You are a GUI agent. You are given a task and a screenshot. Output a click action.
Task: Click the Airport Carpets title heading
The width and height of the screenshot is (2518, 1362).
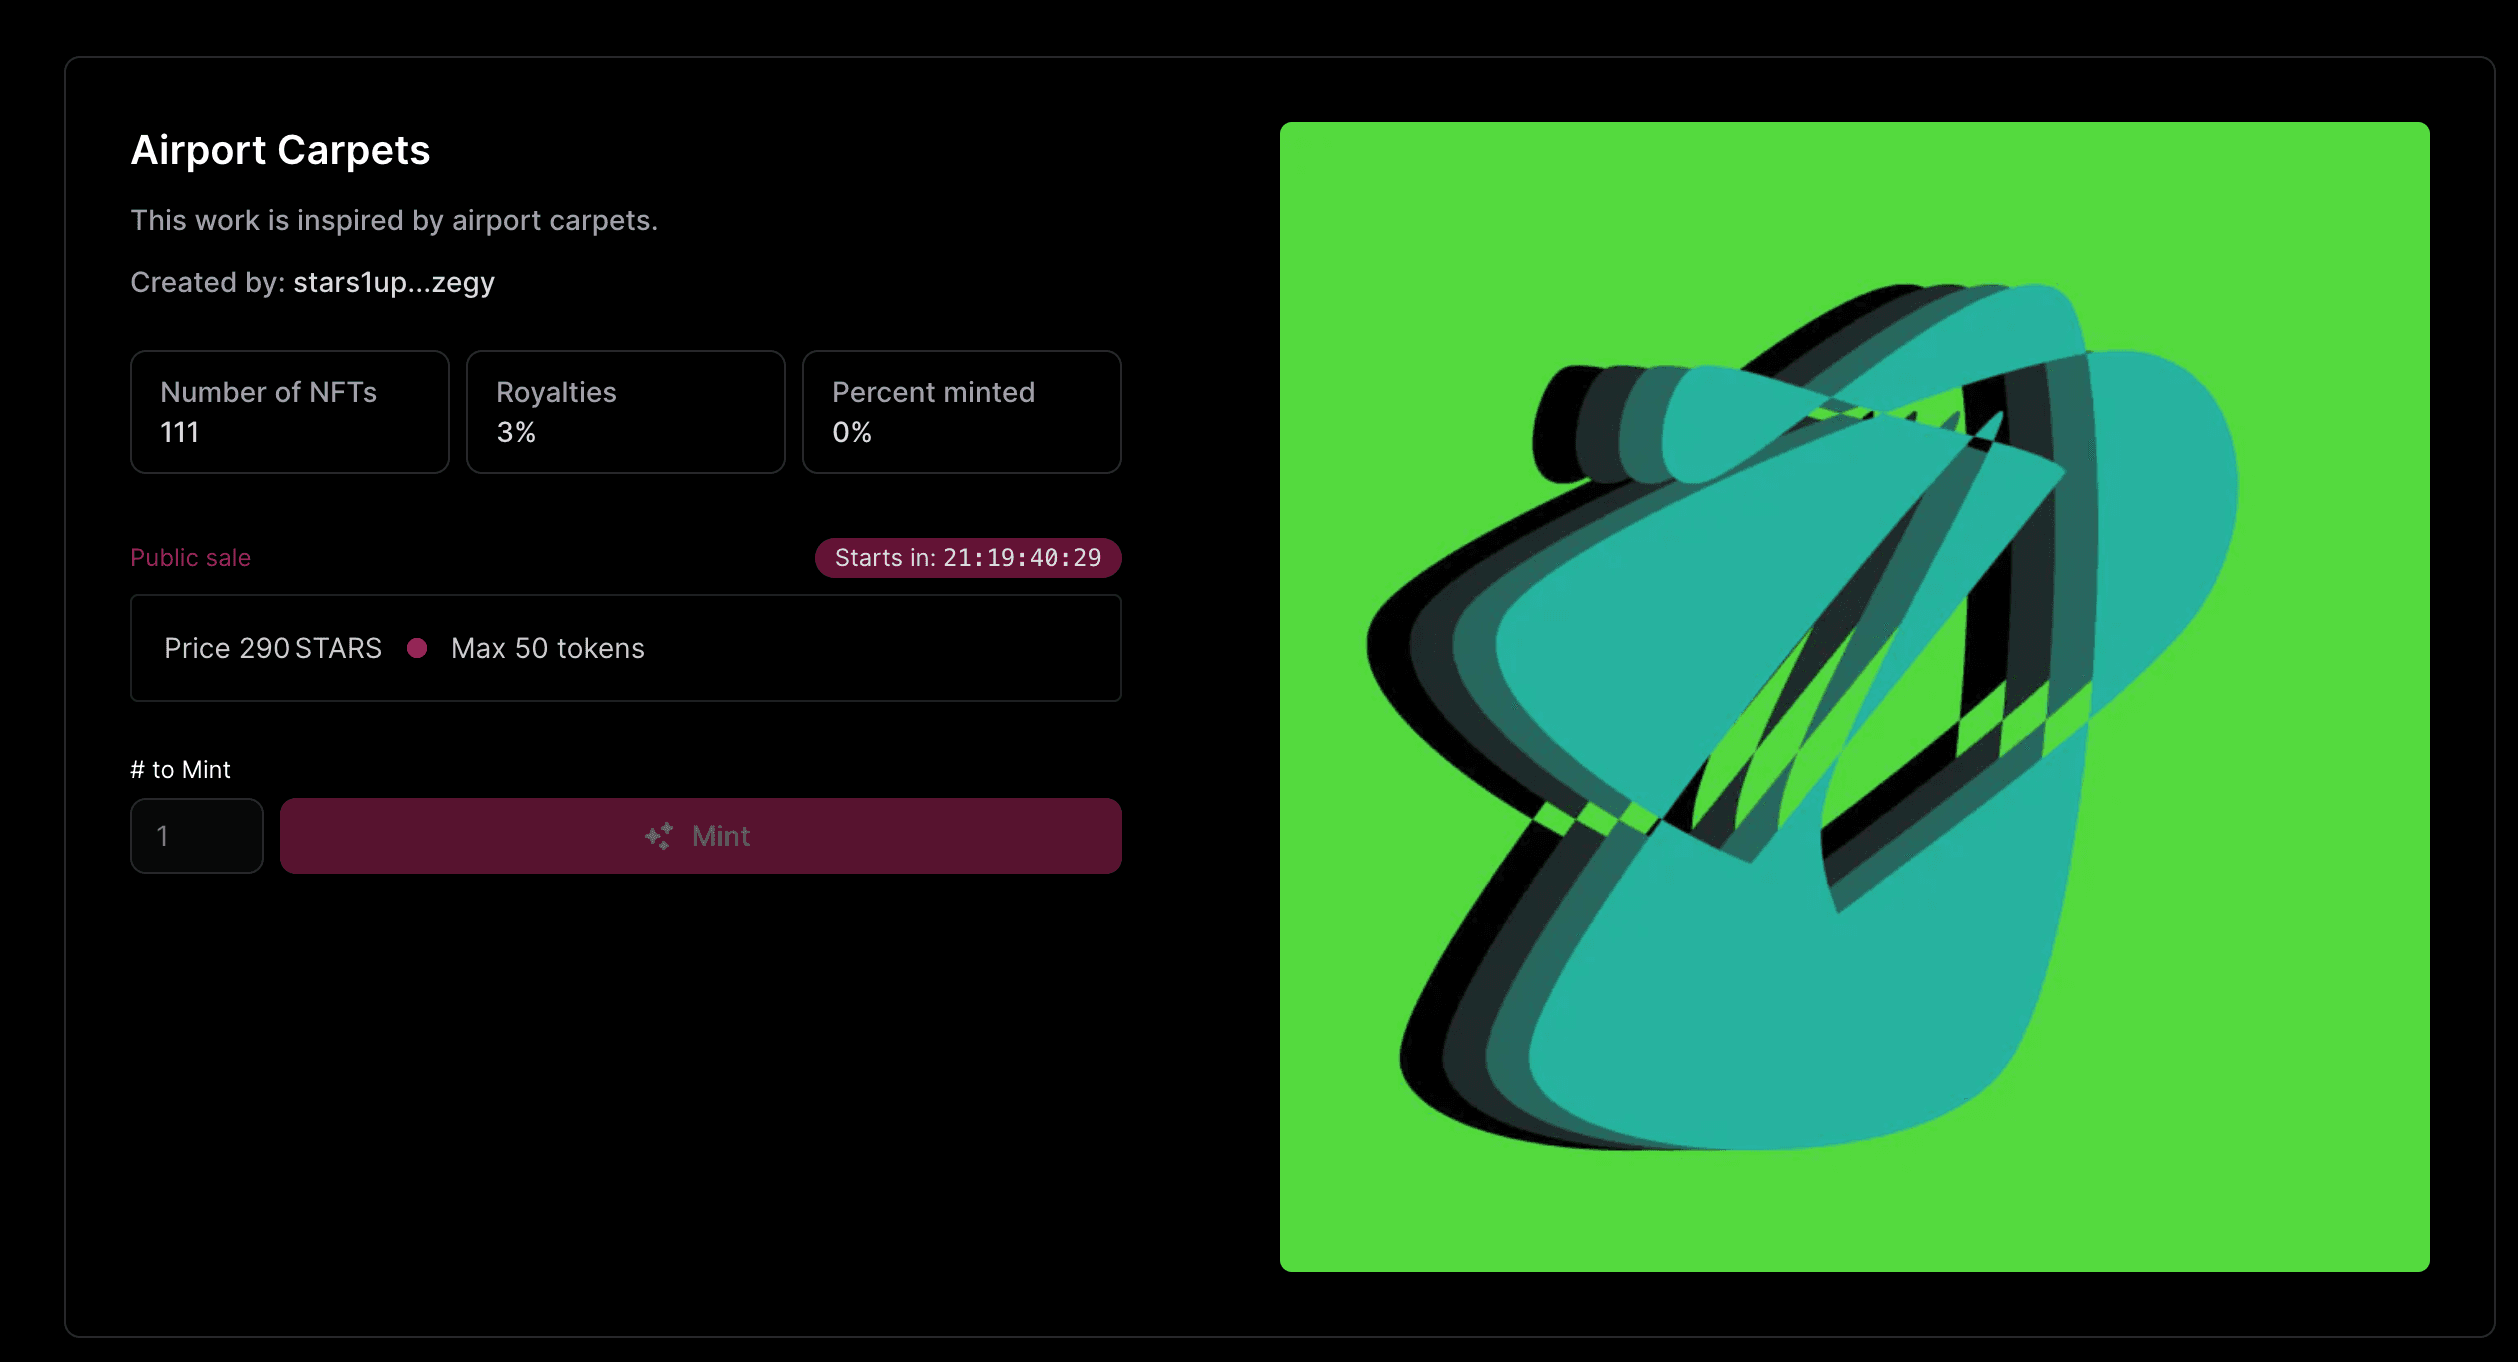point(280,150)
